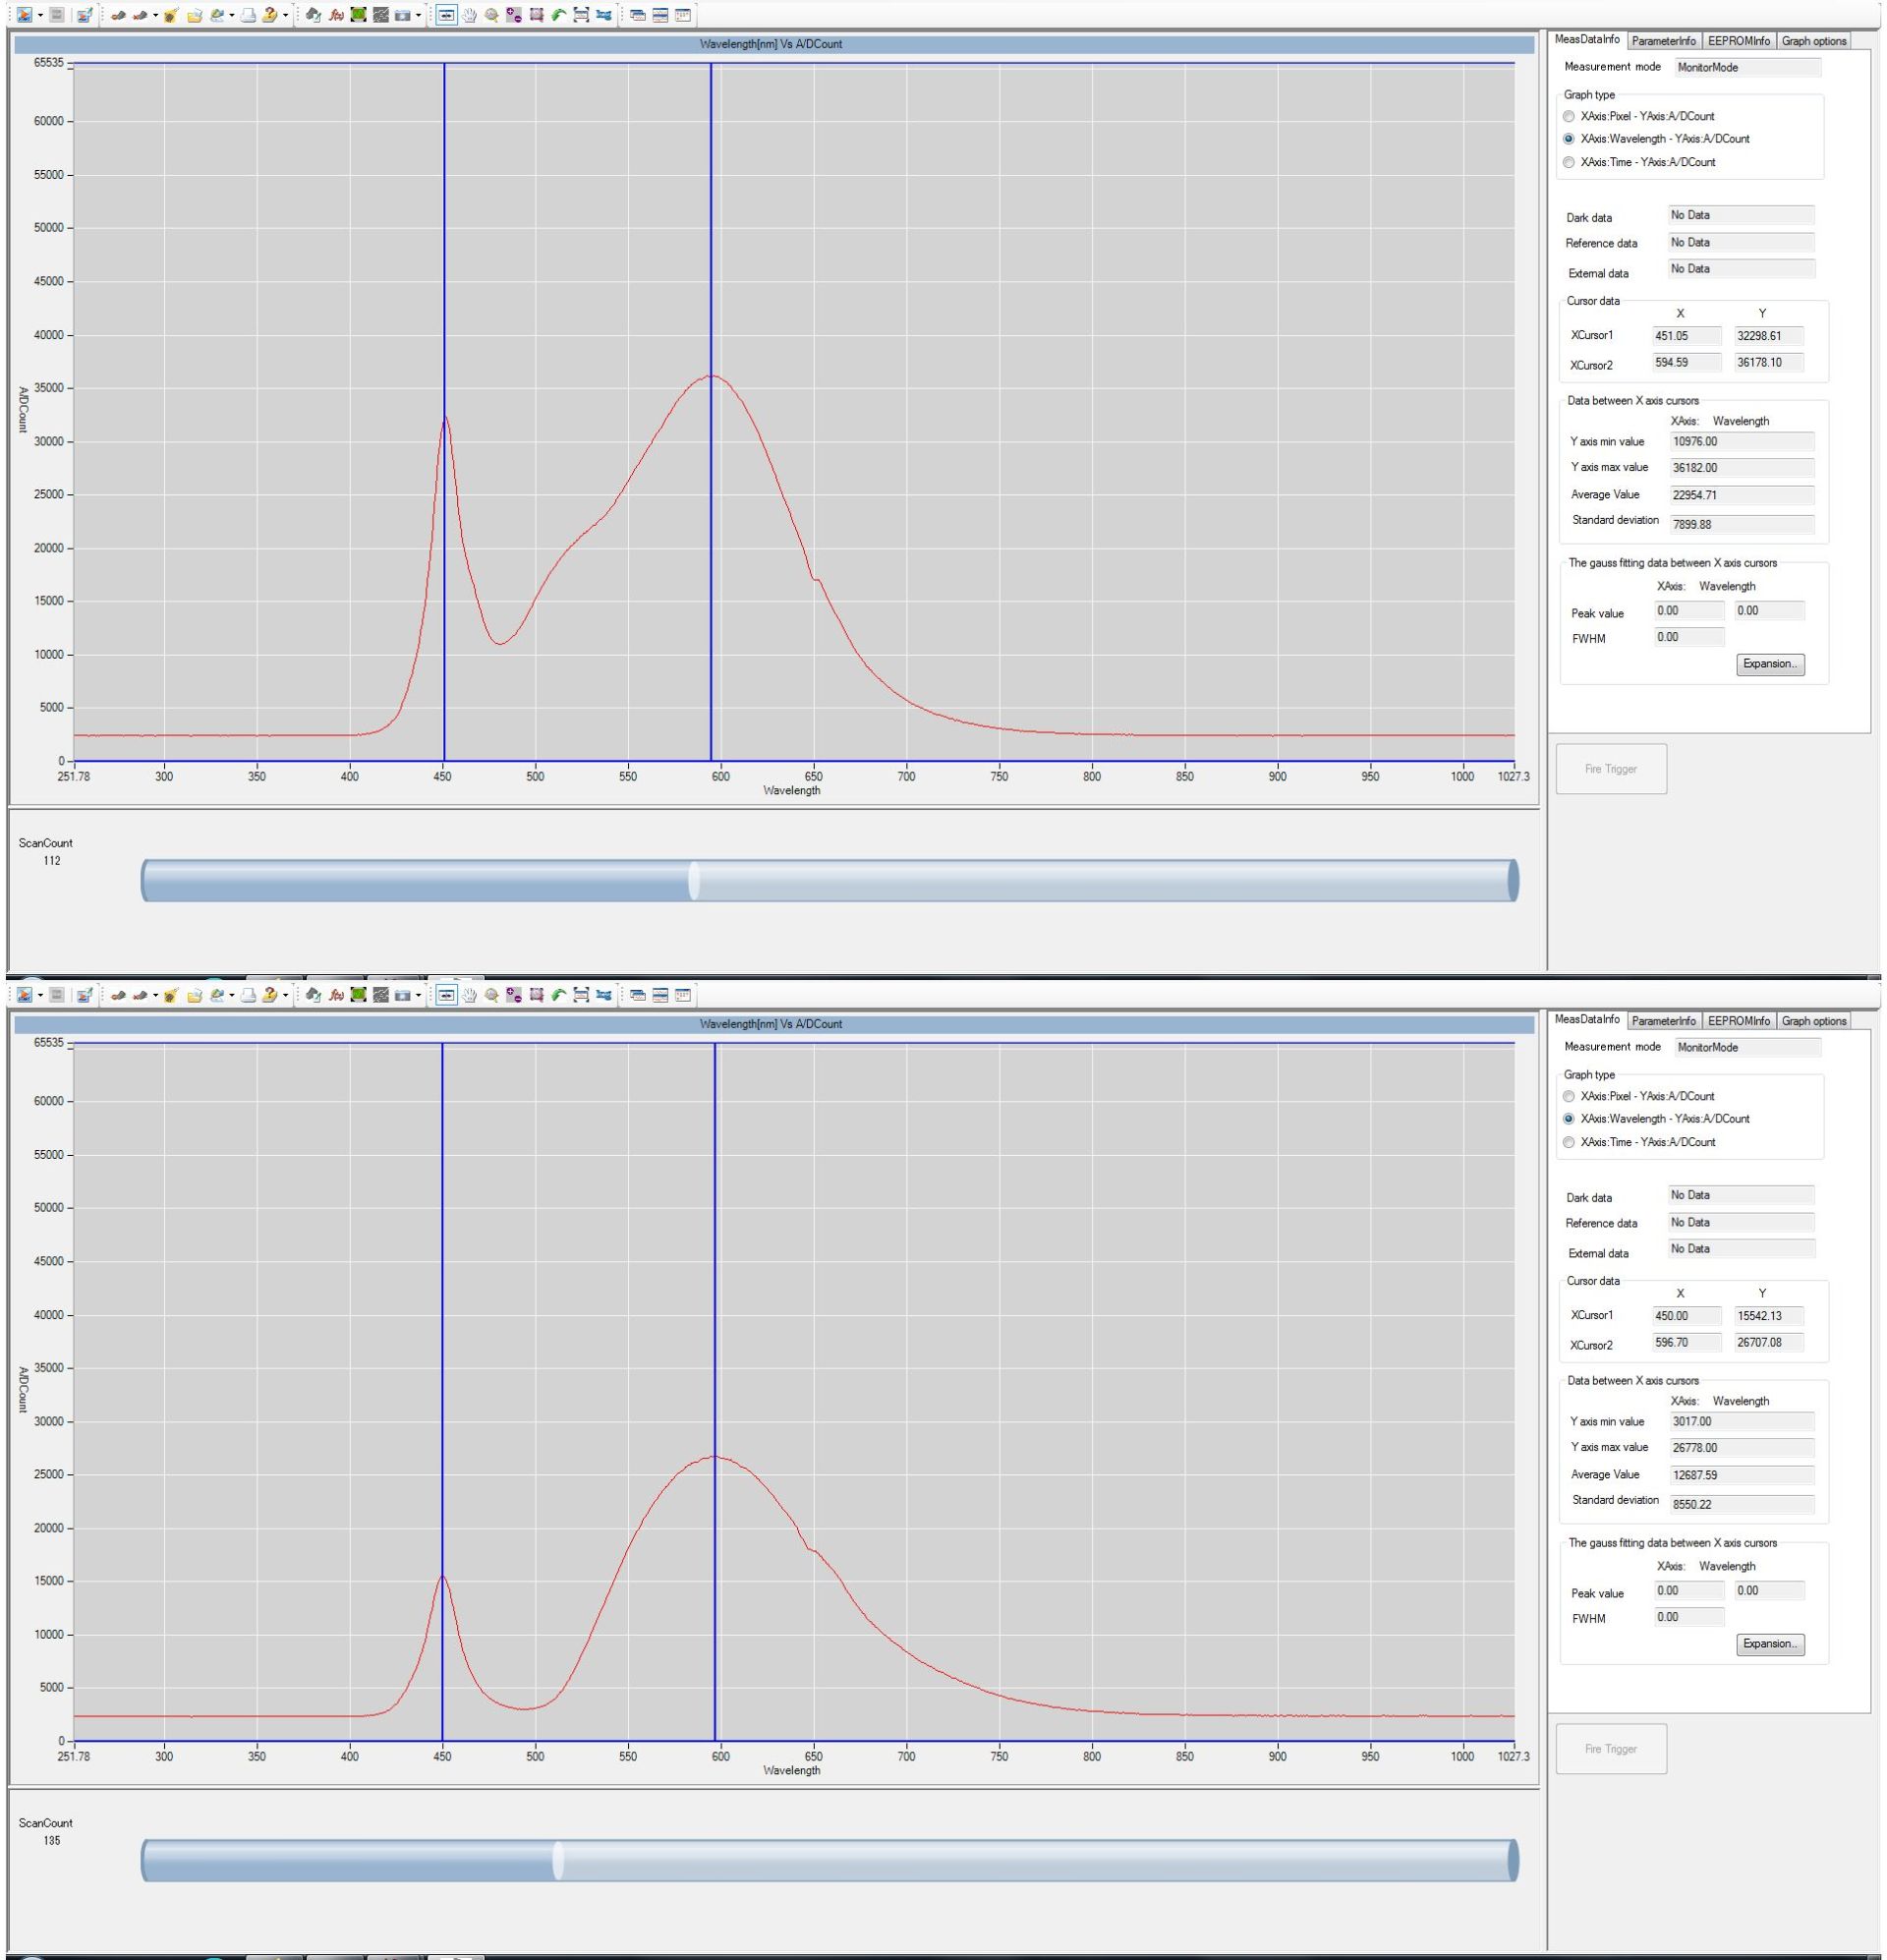Screen dimensions: 1887x1960
Task: Select XAxis:Pixel graph type in top window
Action: point(1568,116)
